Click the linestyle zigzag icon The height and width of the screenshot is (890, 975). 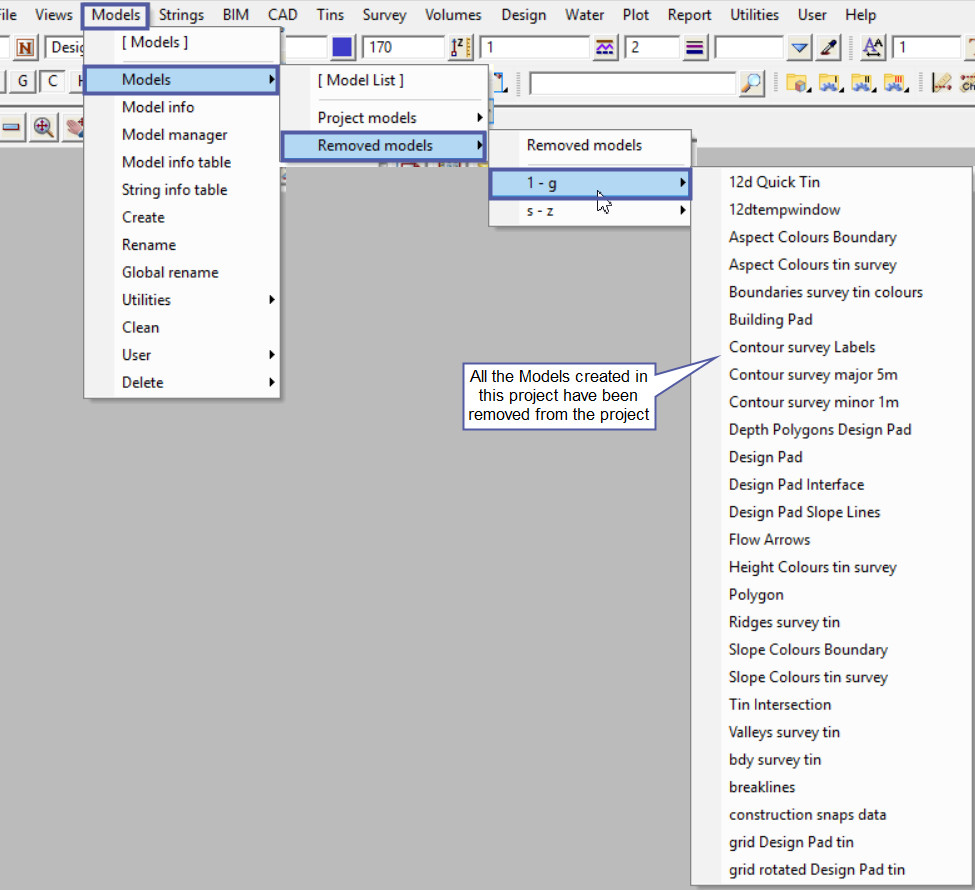(604, 47)
